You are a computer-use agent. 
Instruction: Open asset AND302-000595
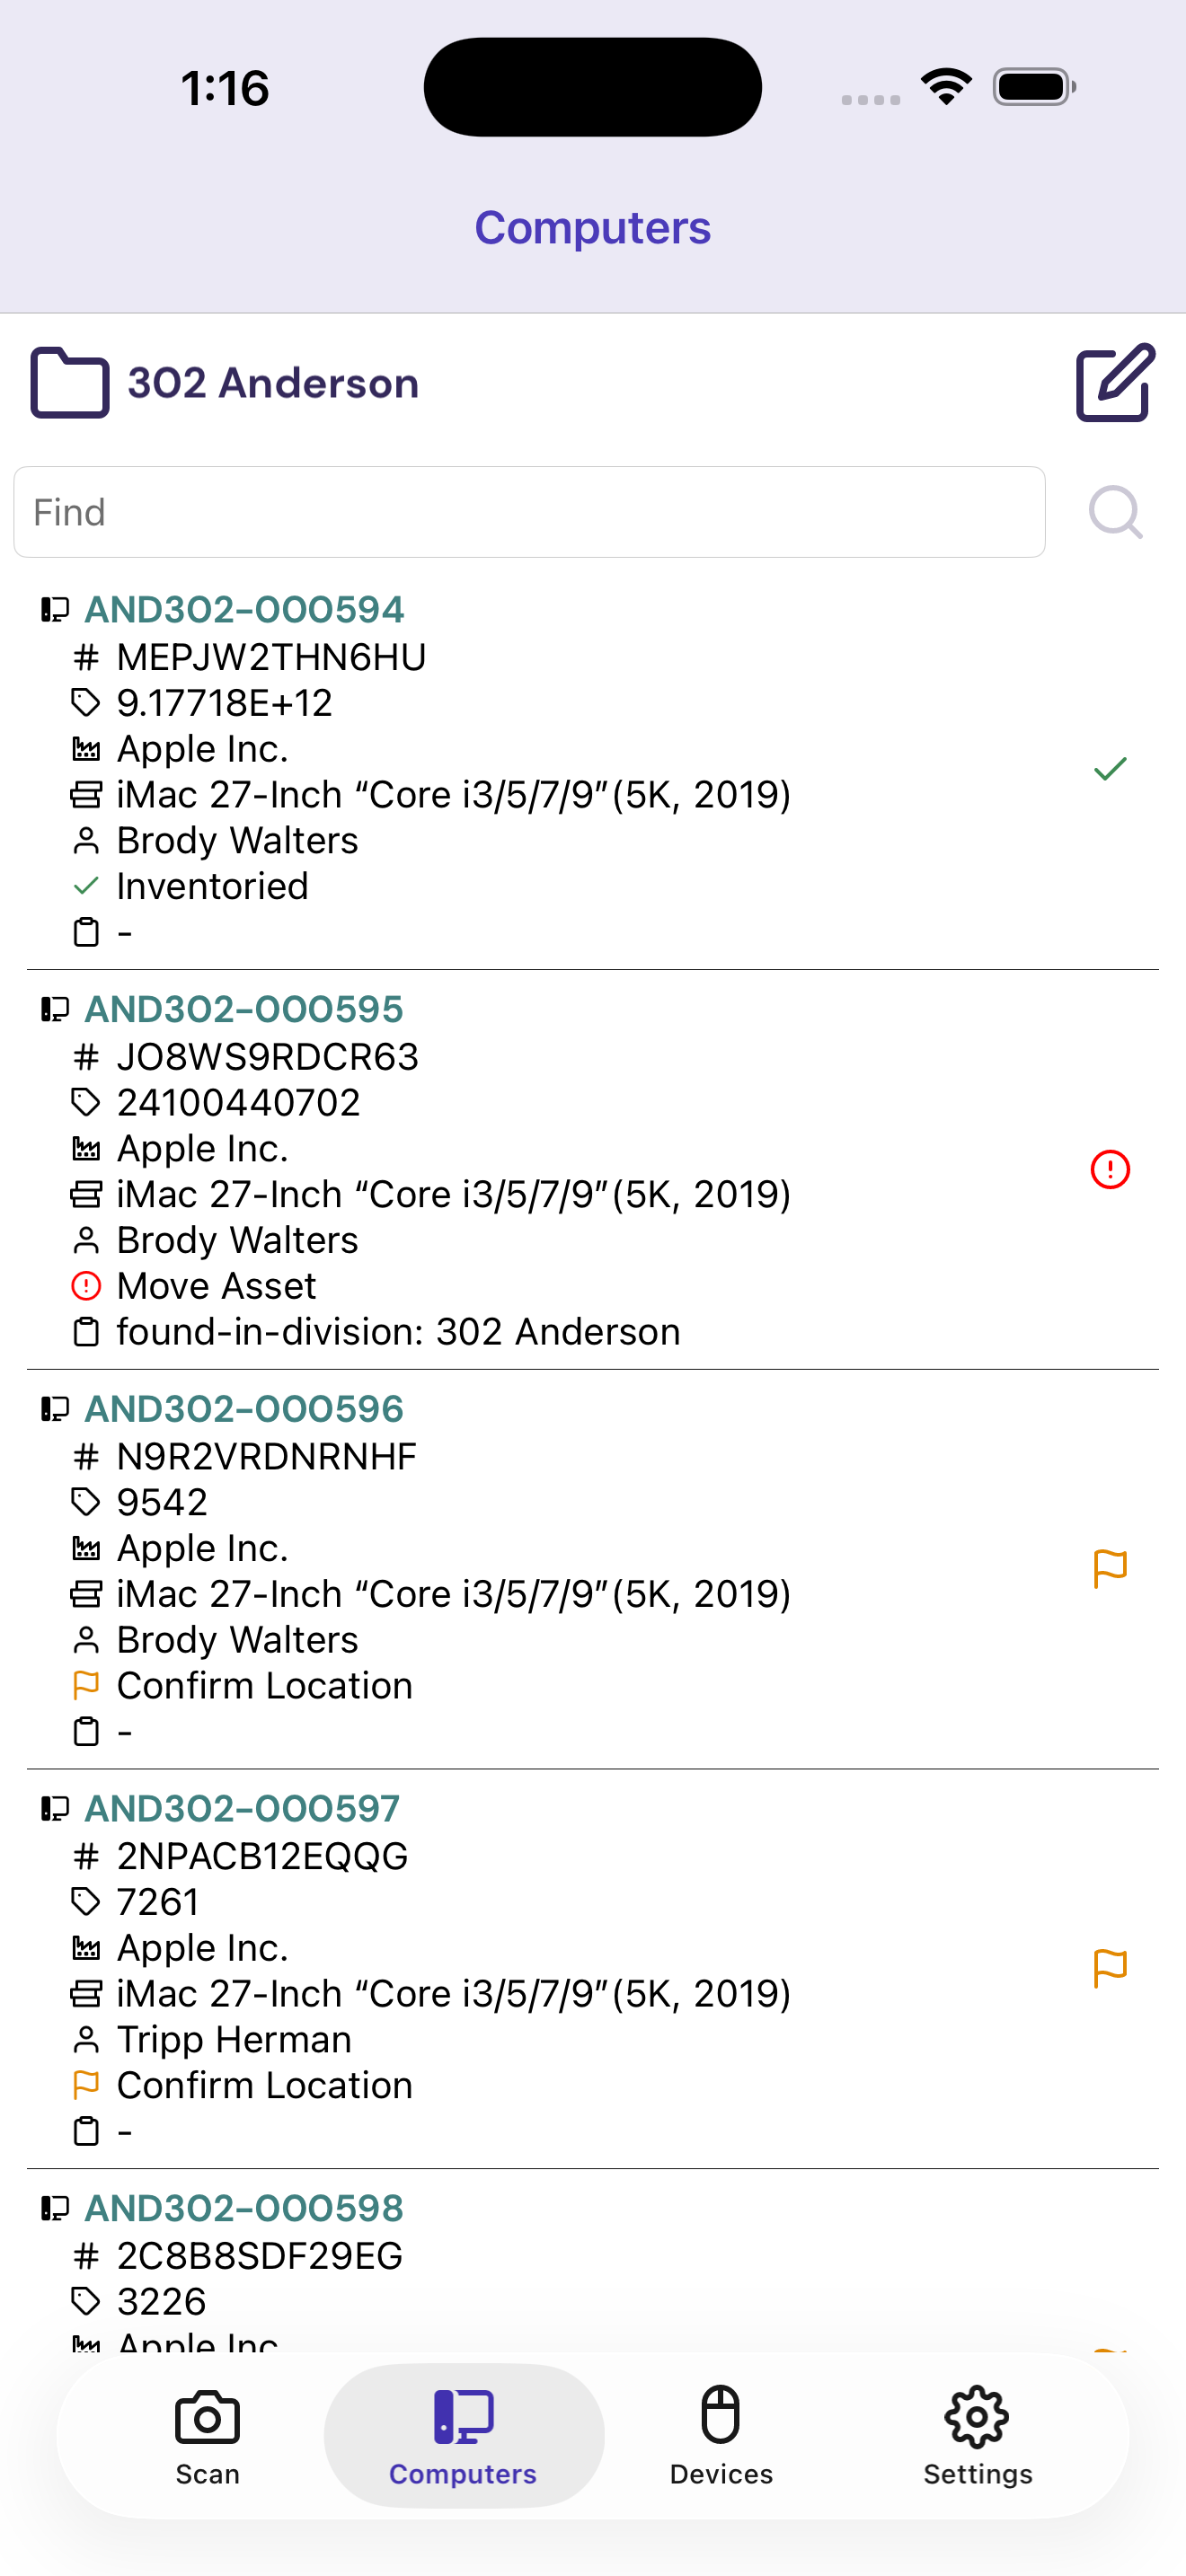coord(244,1009)
